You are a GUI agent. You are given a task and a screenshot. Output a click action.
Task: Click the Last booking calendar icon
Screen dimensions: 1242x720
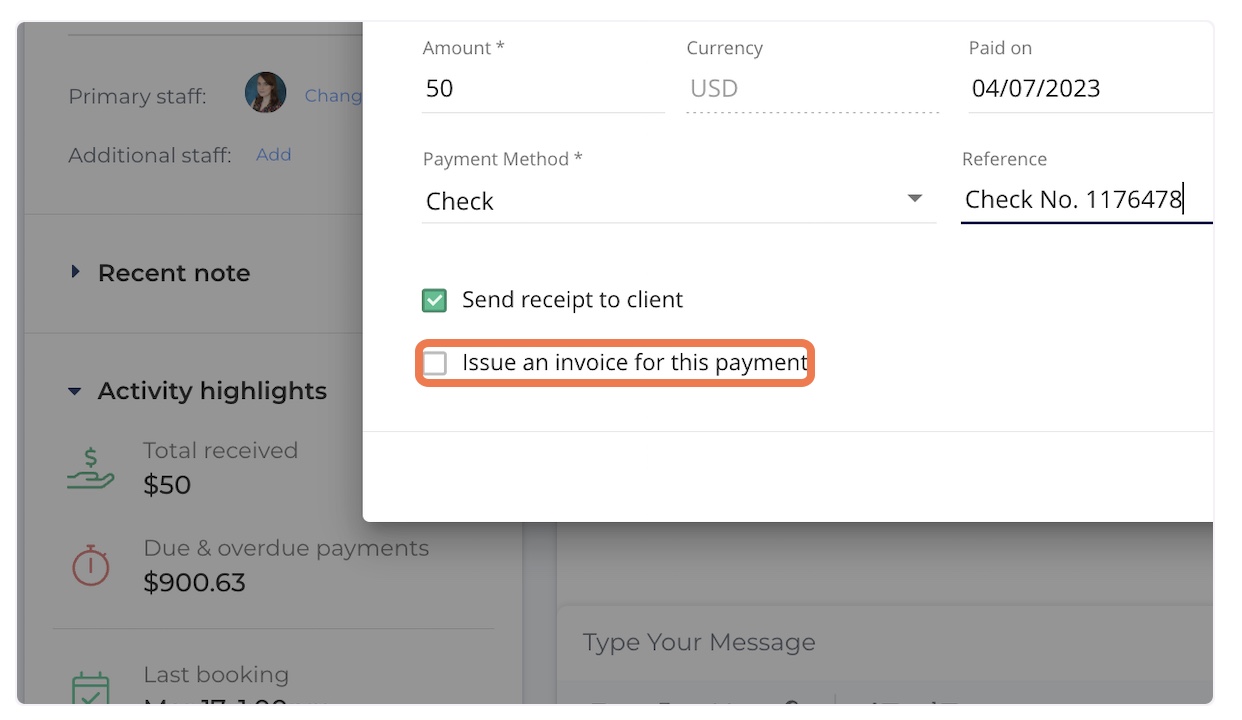[91, 688]
